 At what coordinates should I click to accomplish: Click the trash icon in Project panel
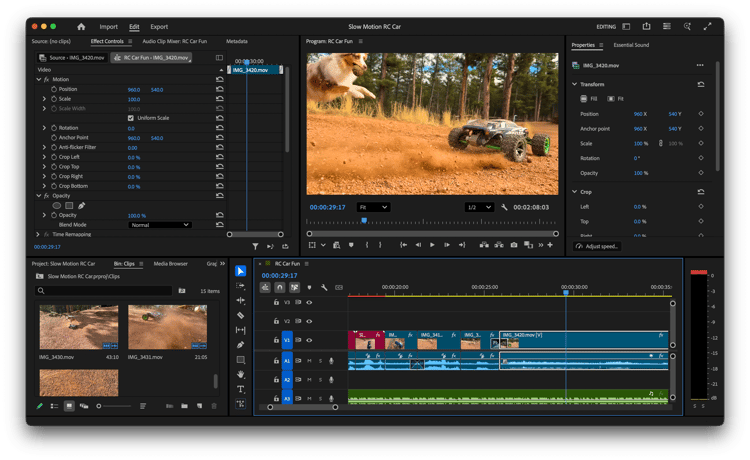tap(214, 406)
